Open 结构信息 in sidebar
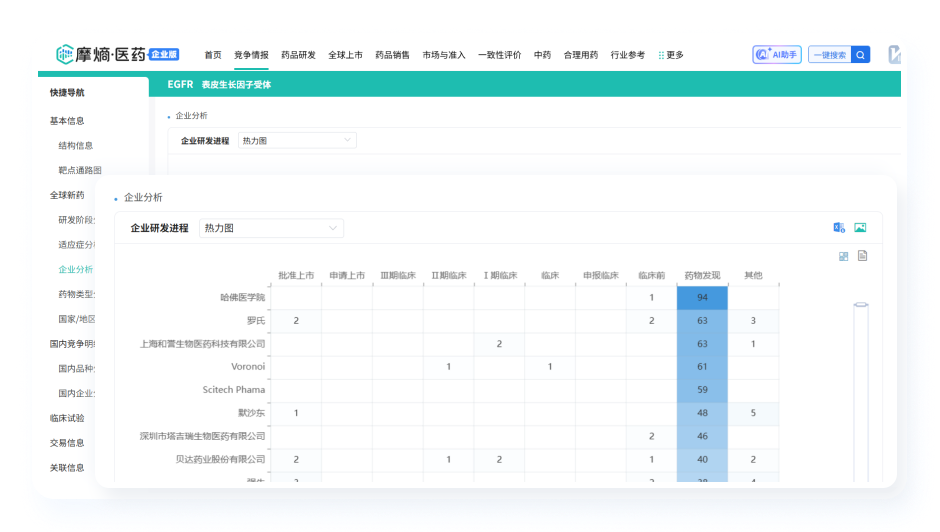Screen dimensions: 940x532 (x=76, y=145)
